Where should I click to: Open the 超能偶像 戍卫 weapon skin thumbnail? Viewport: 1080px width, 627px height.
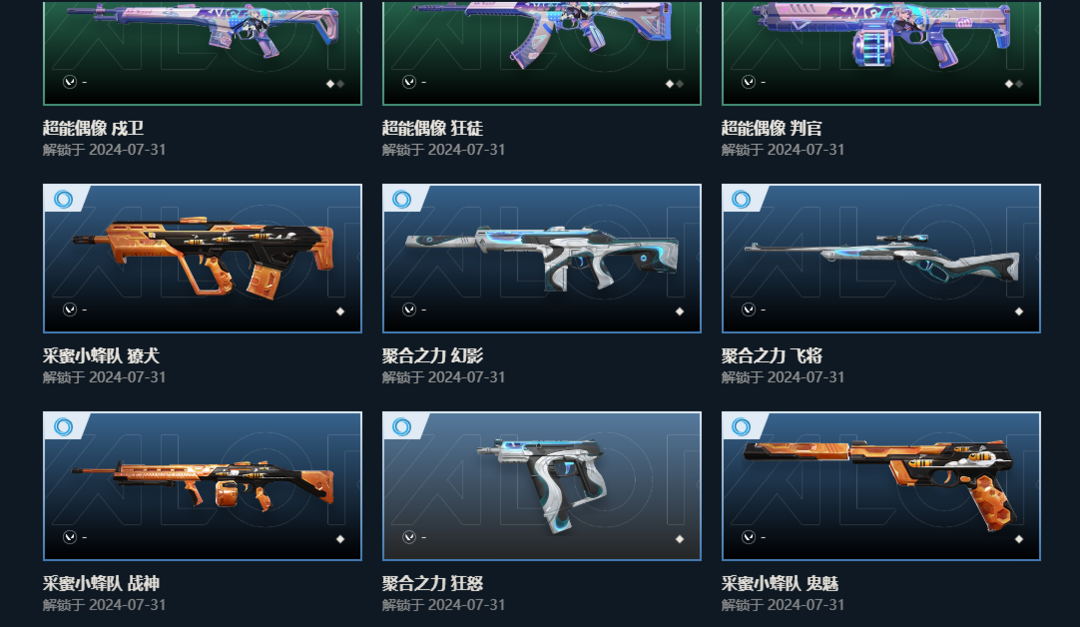(x=202, y=53)
